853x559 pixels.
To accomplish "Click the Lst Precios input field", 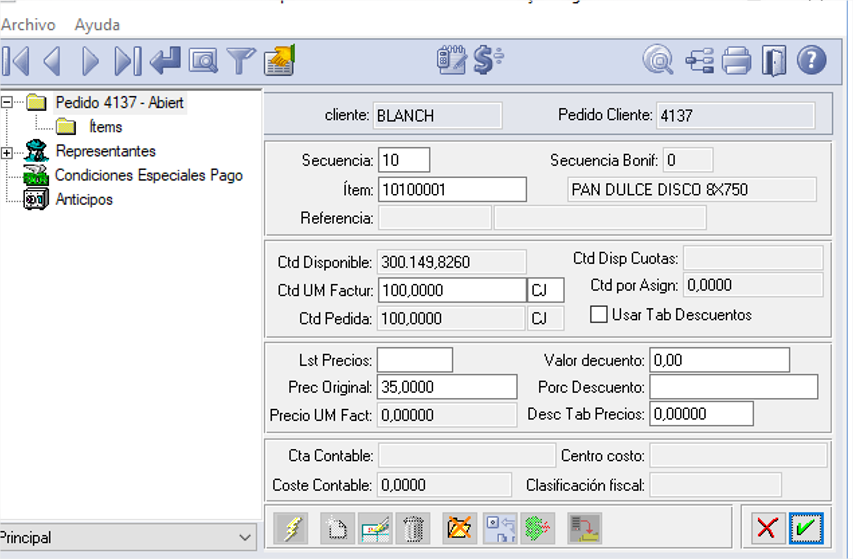I will (415, 360).
